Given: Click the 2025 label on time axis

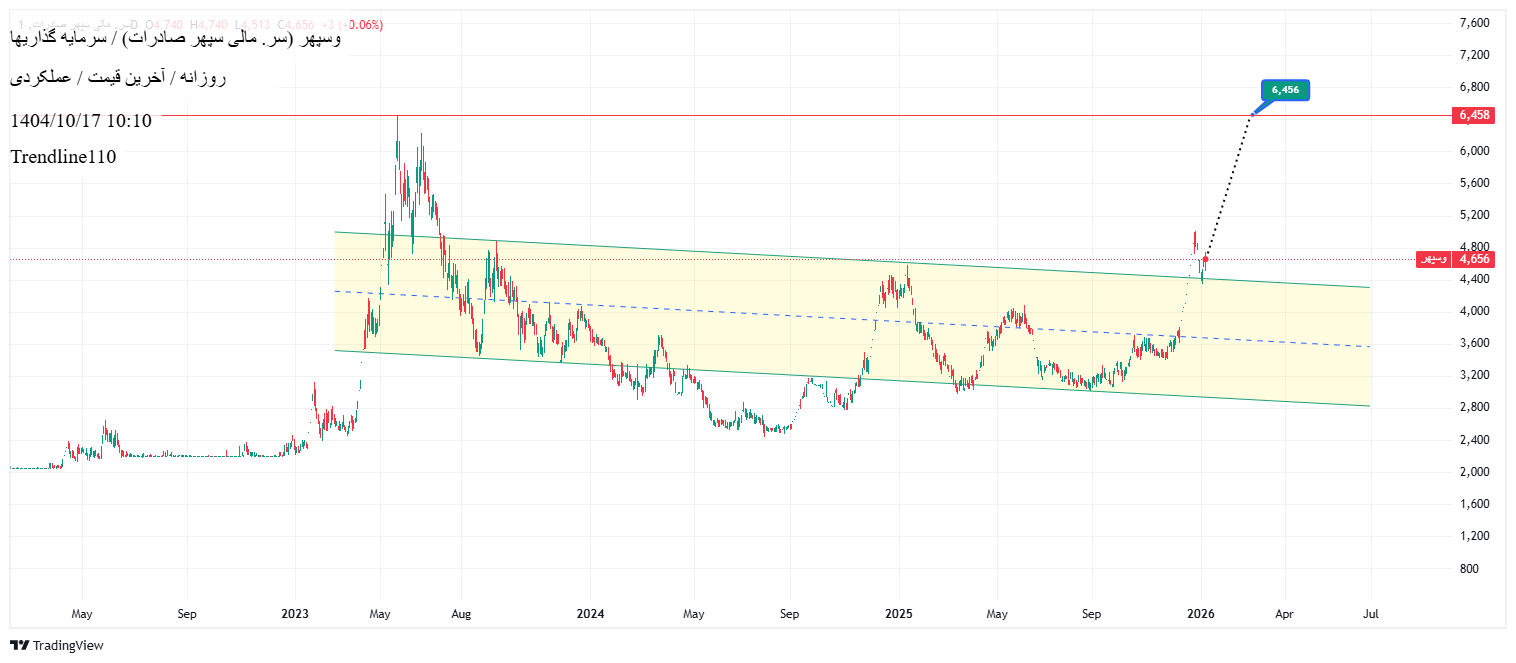Looking at the screenshot, I should [x=899, y=614].
